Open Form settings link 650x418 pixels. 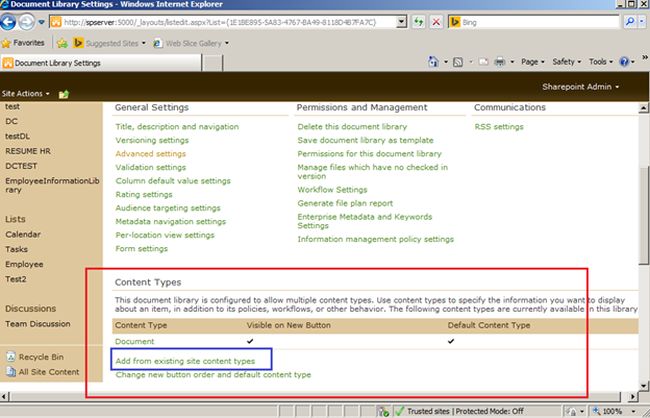tap(141, 249)
